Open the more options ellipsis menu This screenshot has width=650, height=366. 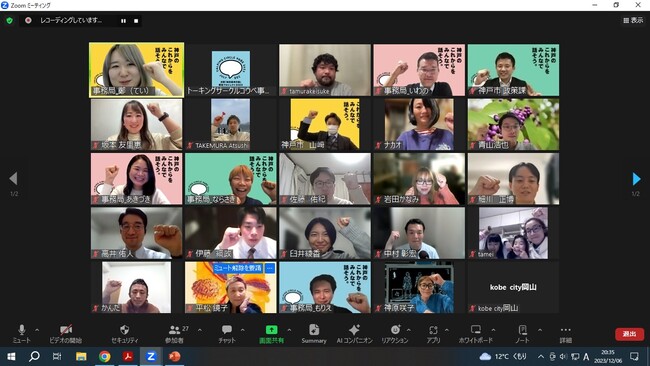[x=565, y=330]
